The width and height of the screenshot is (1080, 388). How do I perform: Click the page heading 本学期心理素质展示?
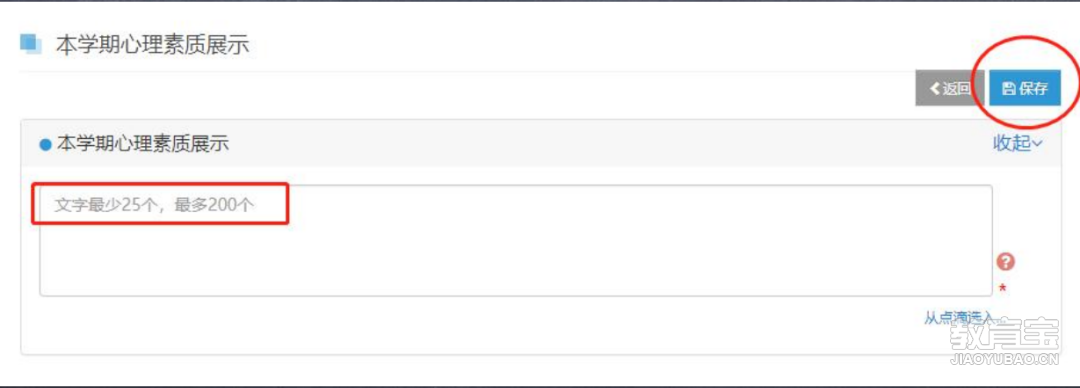pyautogui.click(x=152, y=45)
